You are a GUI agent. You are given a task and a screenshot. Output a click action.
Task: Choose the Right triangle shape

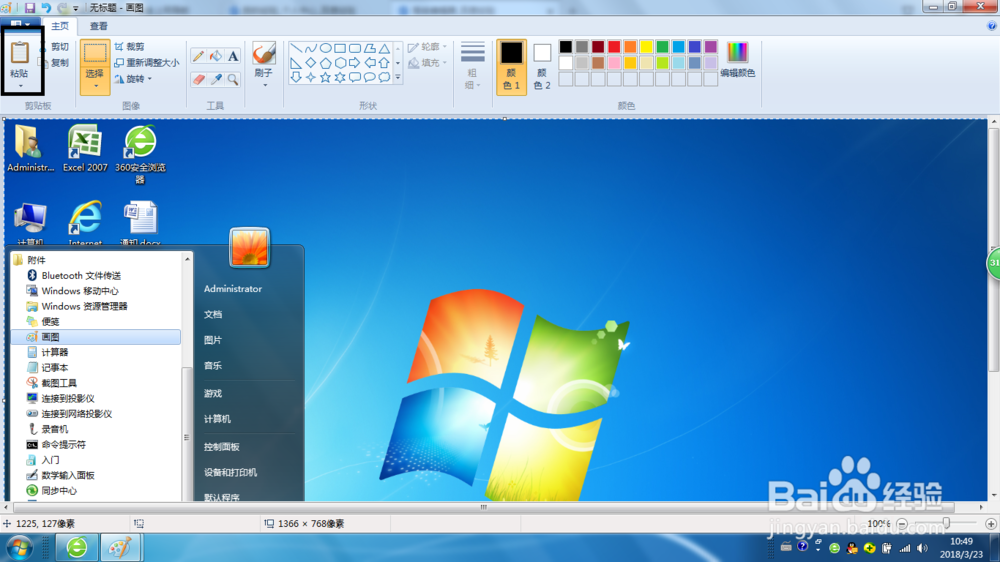coord(296,63)
